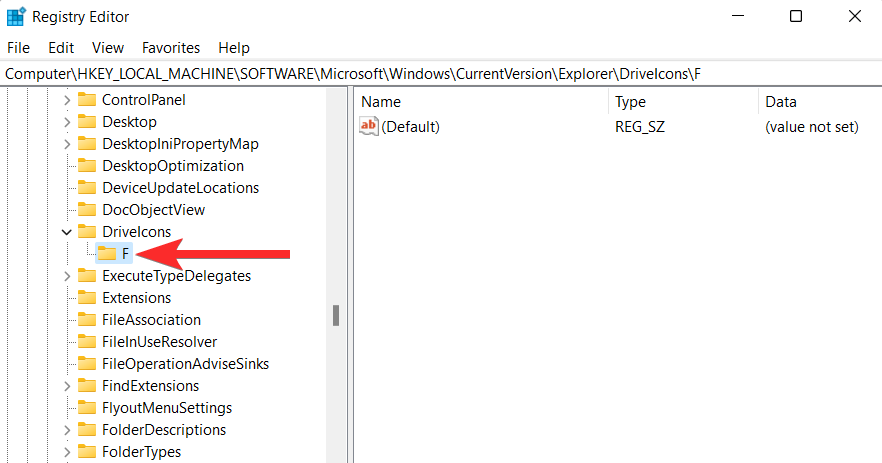Expand the ExecuteTypeDelegates key
The image size is (882, 463).
[x=67, y=276]
